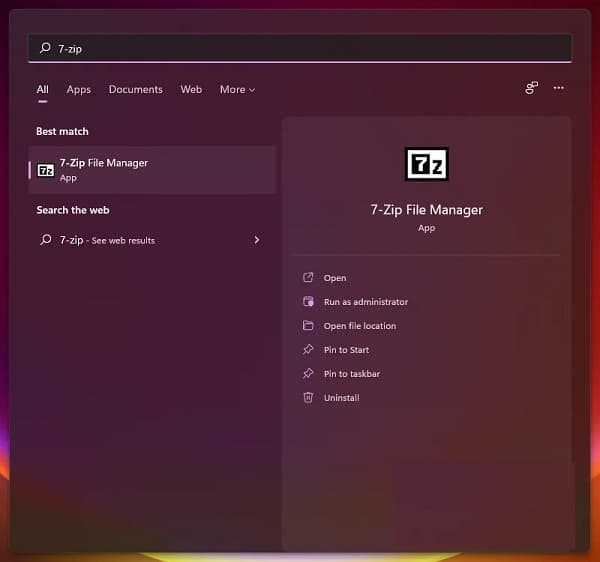Click the Open file location folder icon

tap(308, 325)
